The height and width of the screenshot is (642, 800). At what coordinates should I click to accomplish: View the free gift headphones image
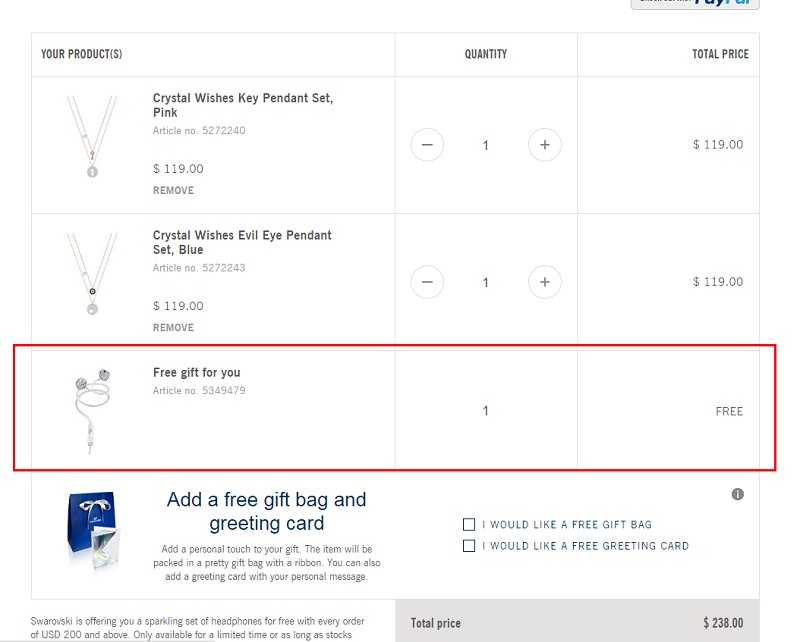(x=92, y=411)
